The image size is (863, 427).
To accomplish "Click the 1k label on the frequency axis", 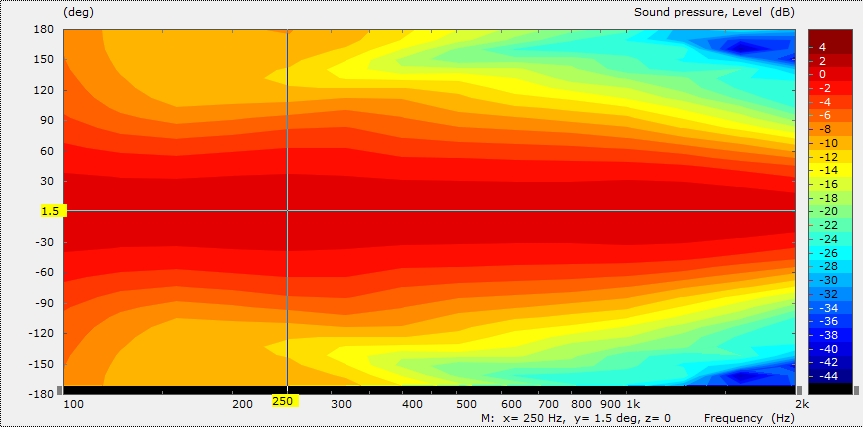I will tap(632, 405).
